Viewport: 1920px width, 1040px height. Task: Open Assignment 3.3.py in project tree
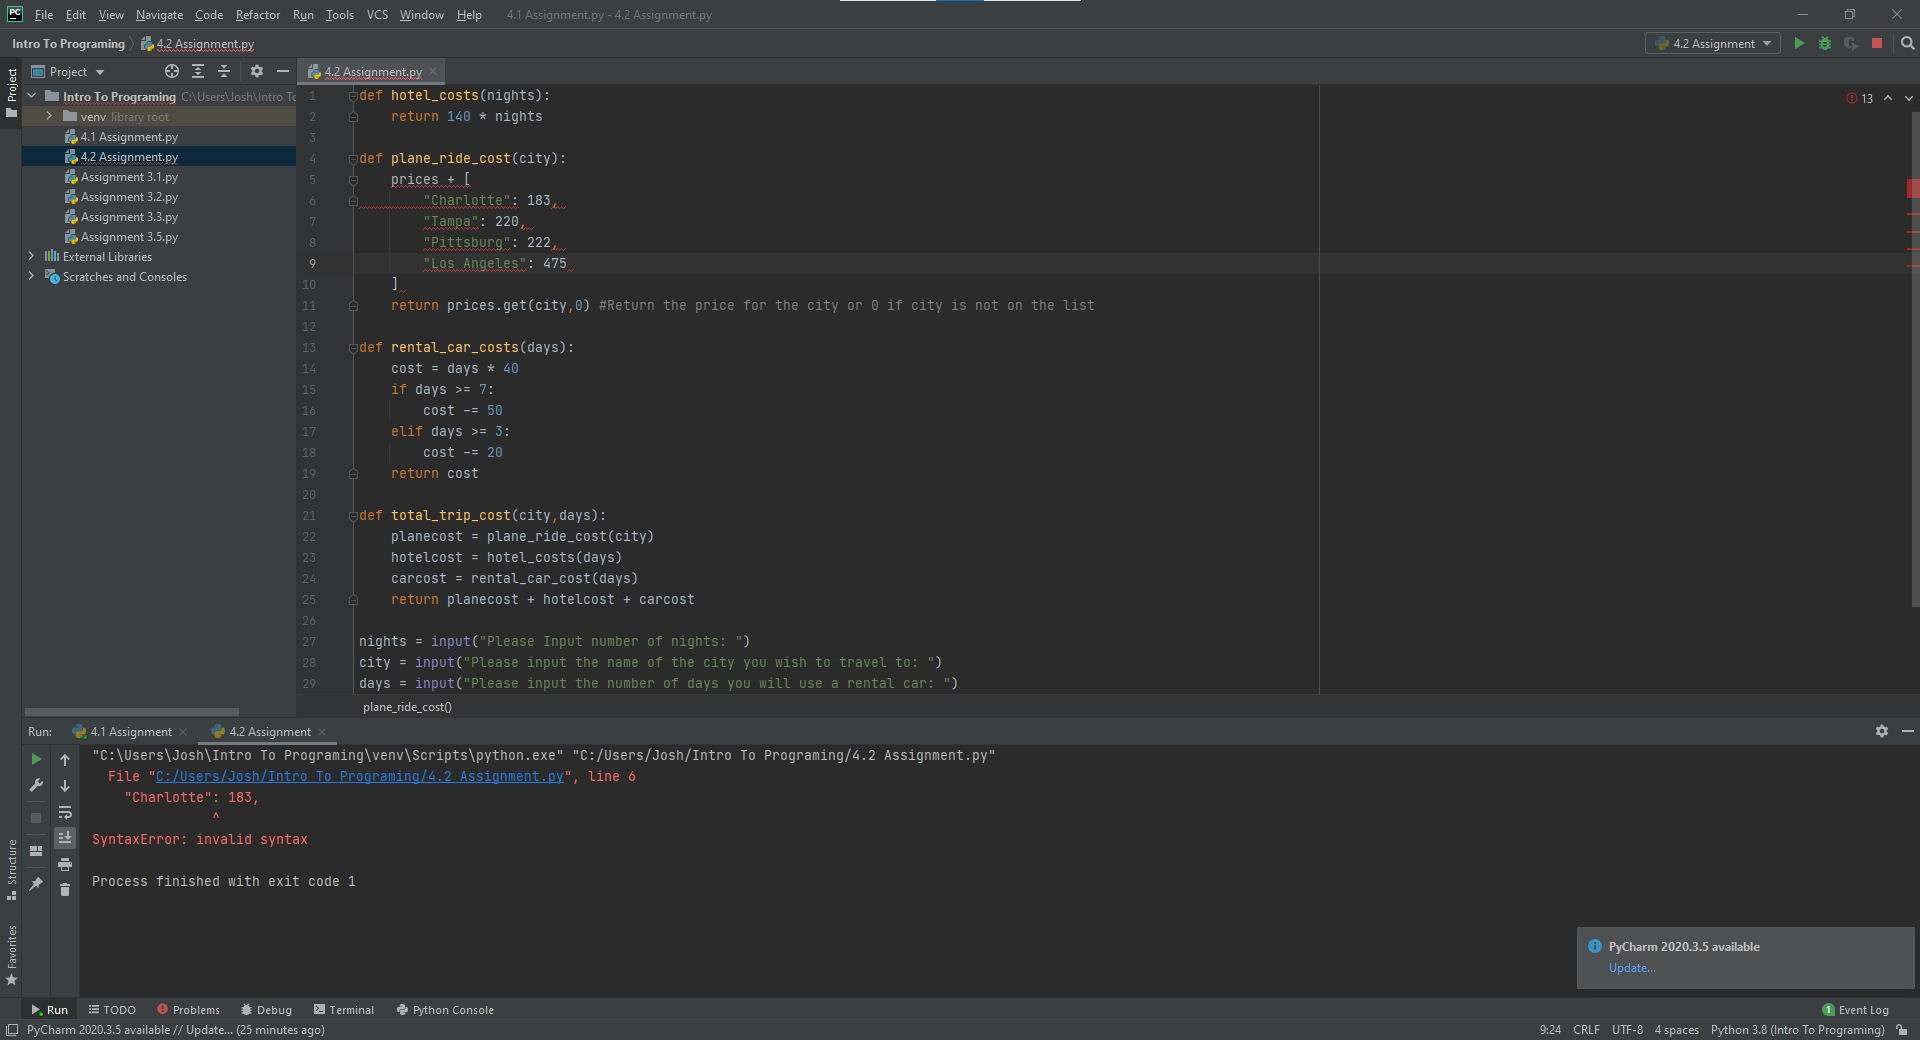129,217
